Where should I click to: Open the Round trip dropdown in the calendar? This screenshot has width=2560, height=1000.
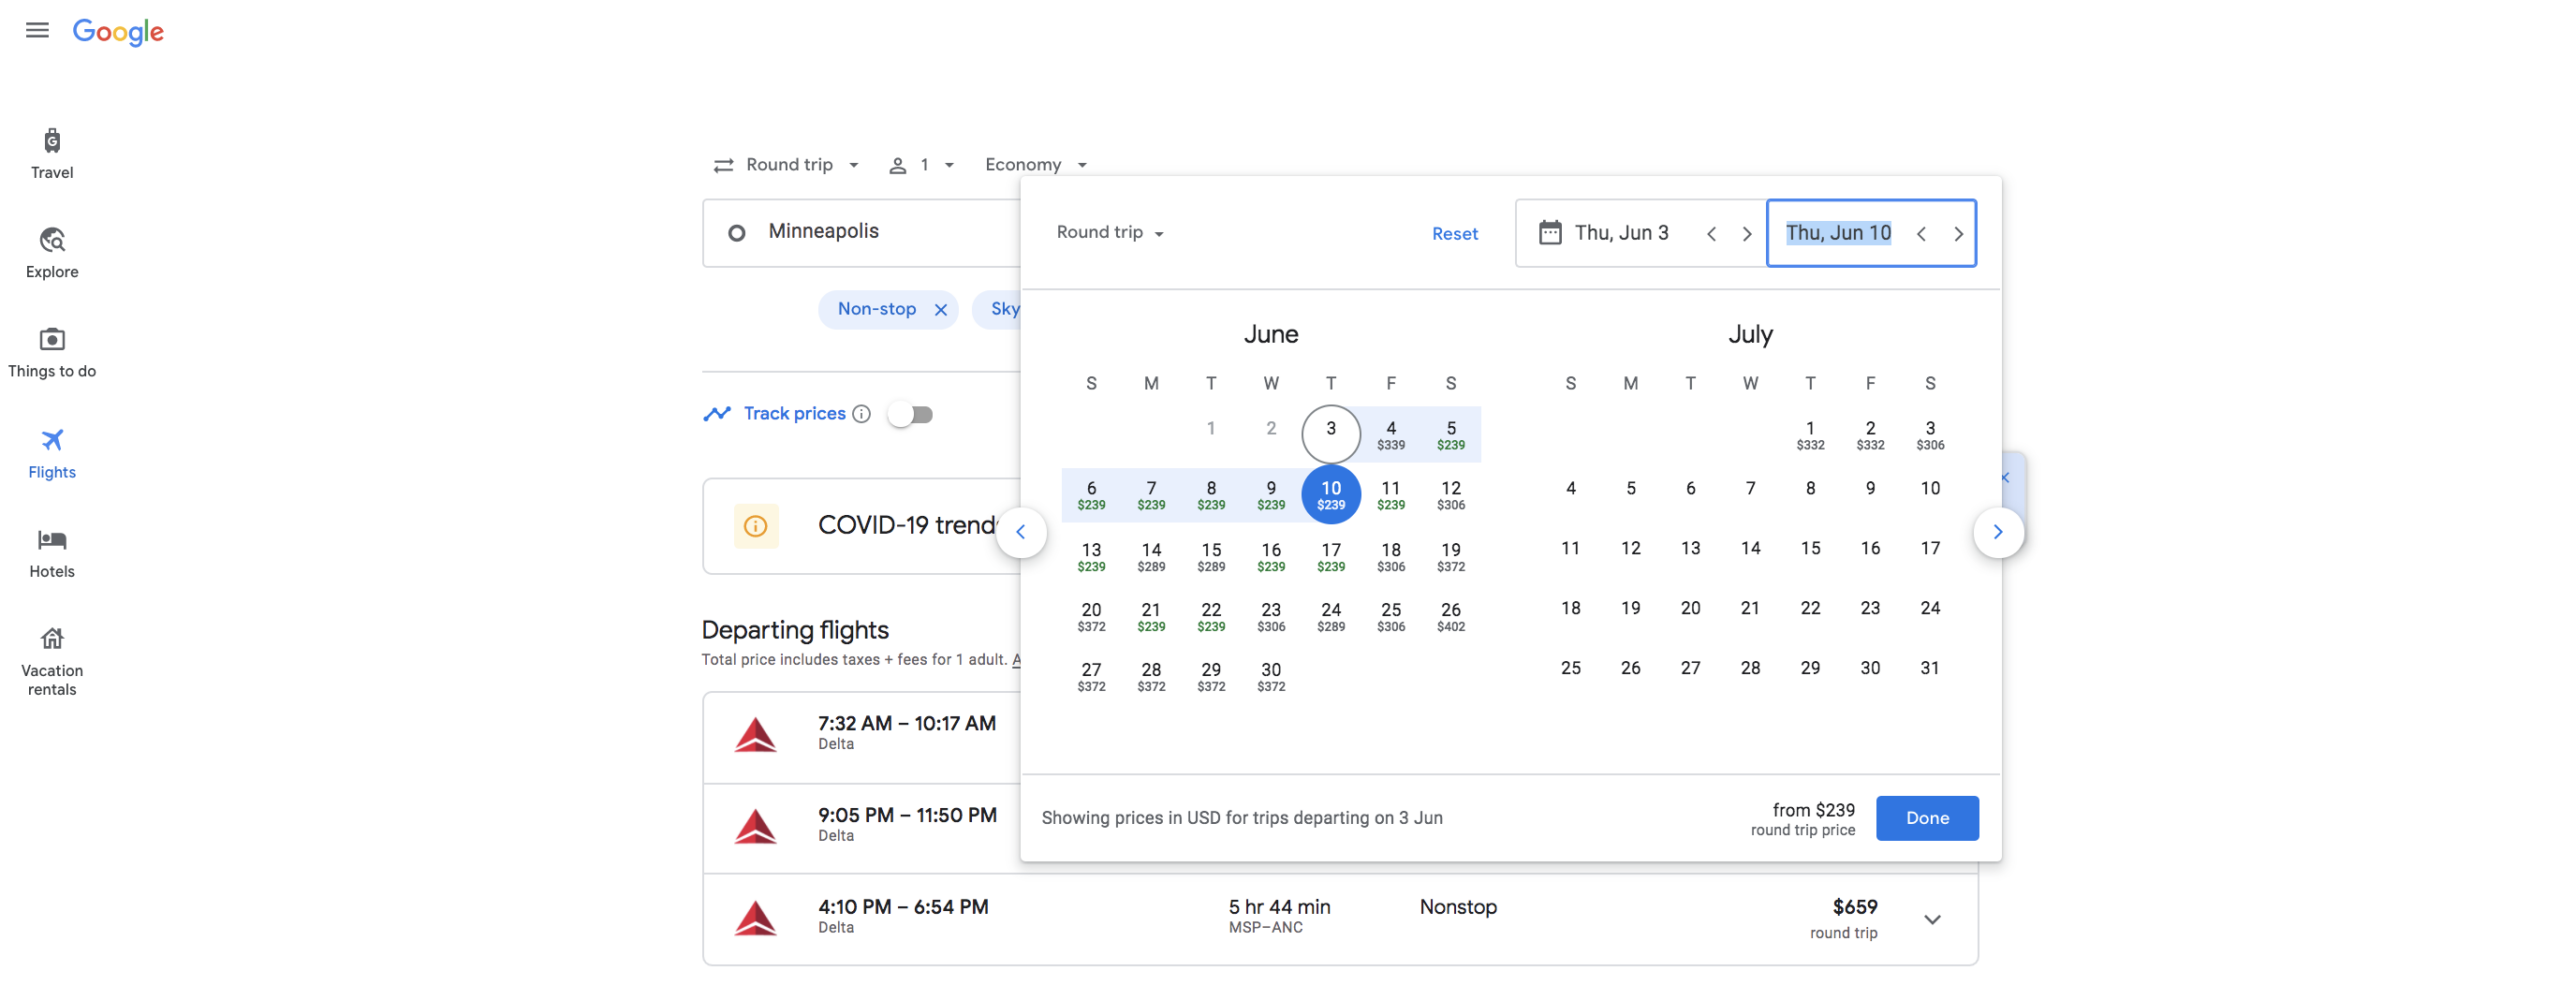pyautogui.click(x=1108, y=232)
